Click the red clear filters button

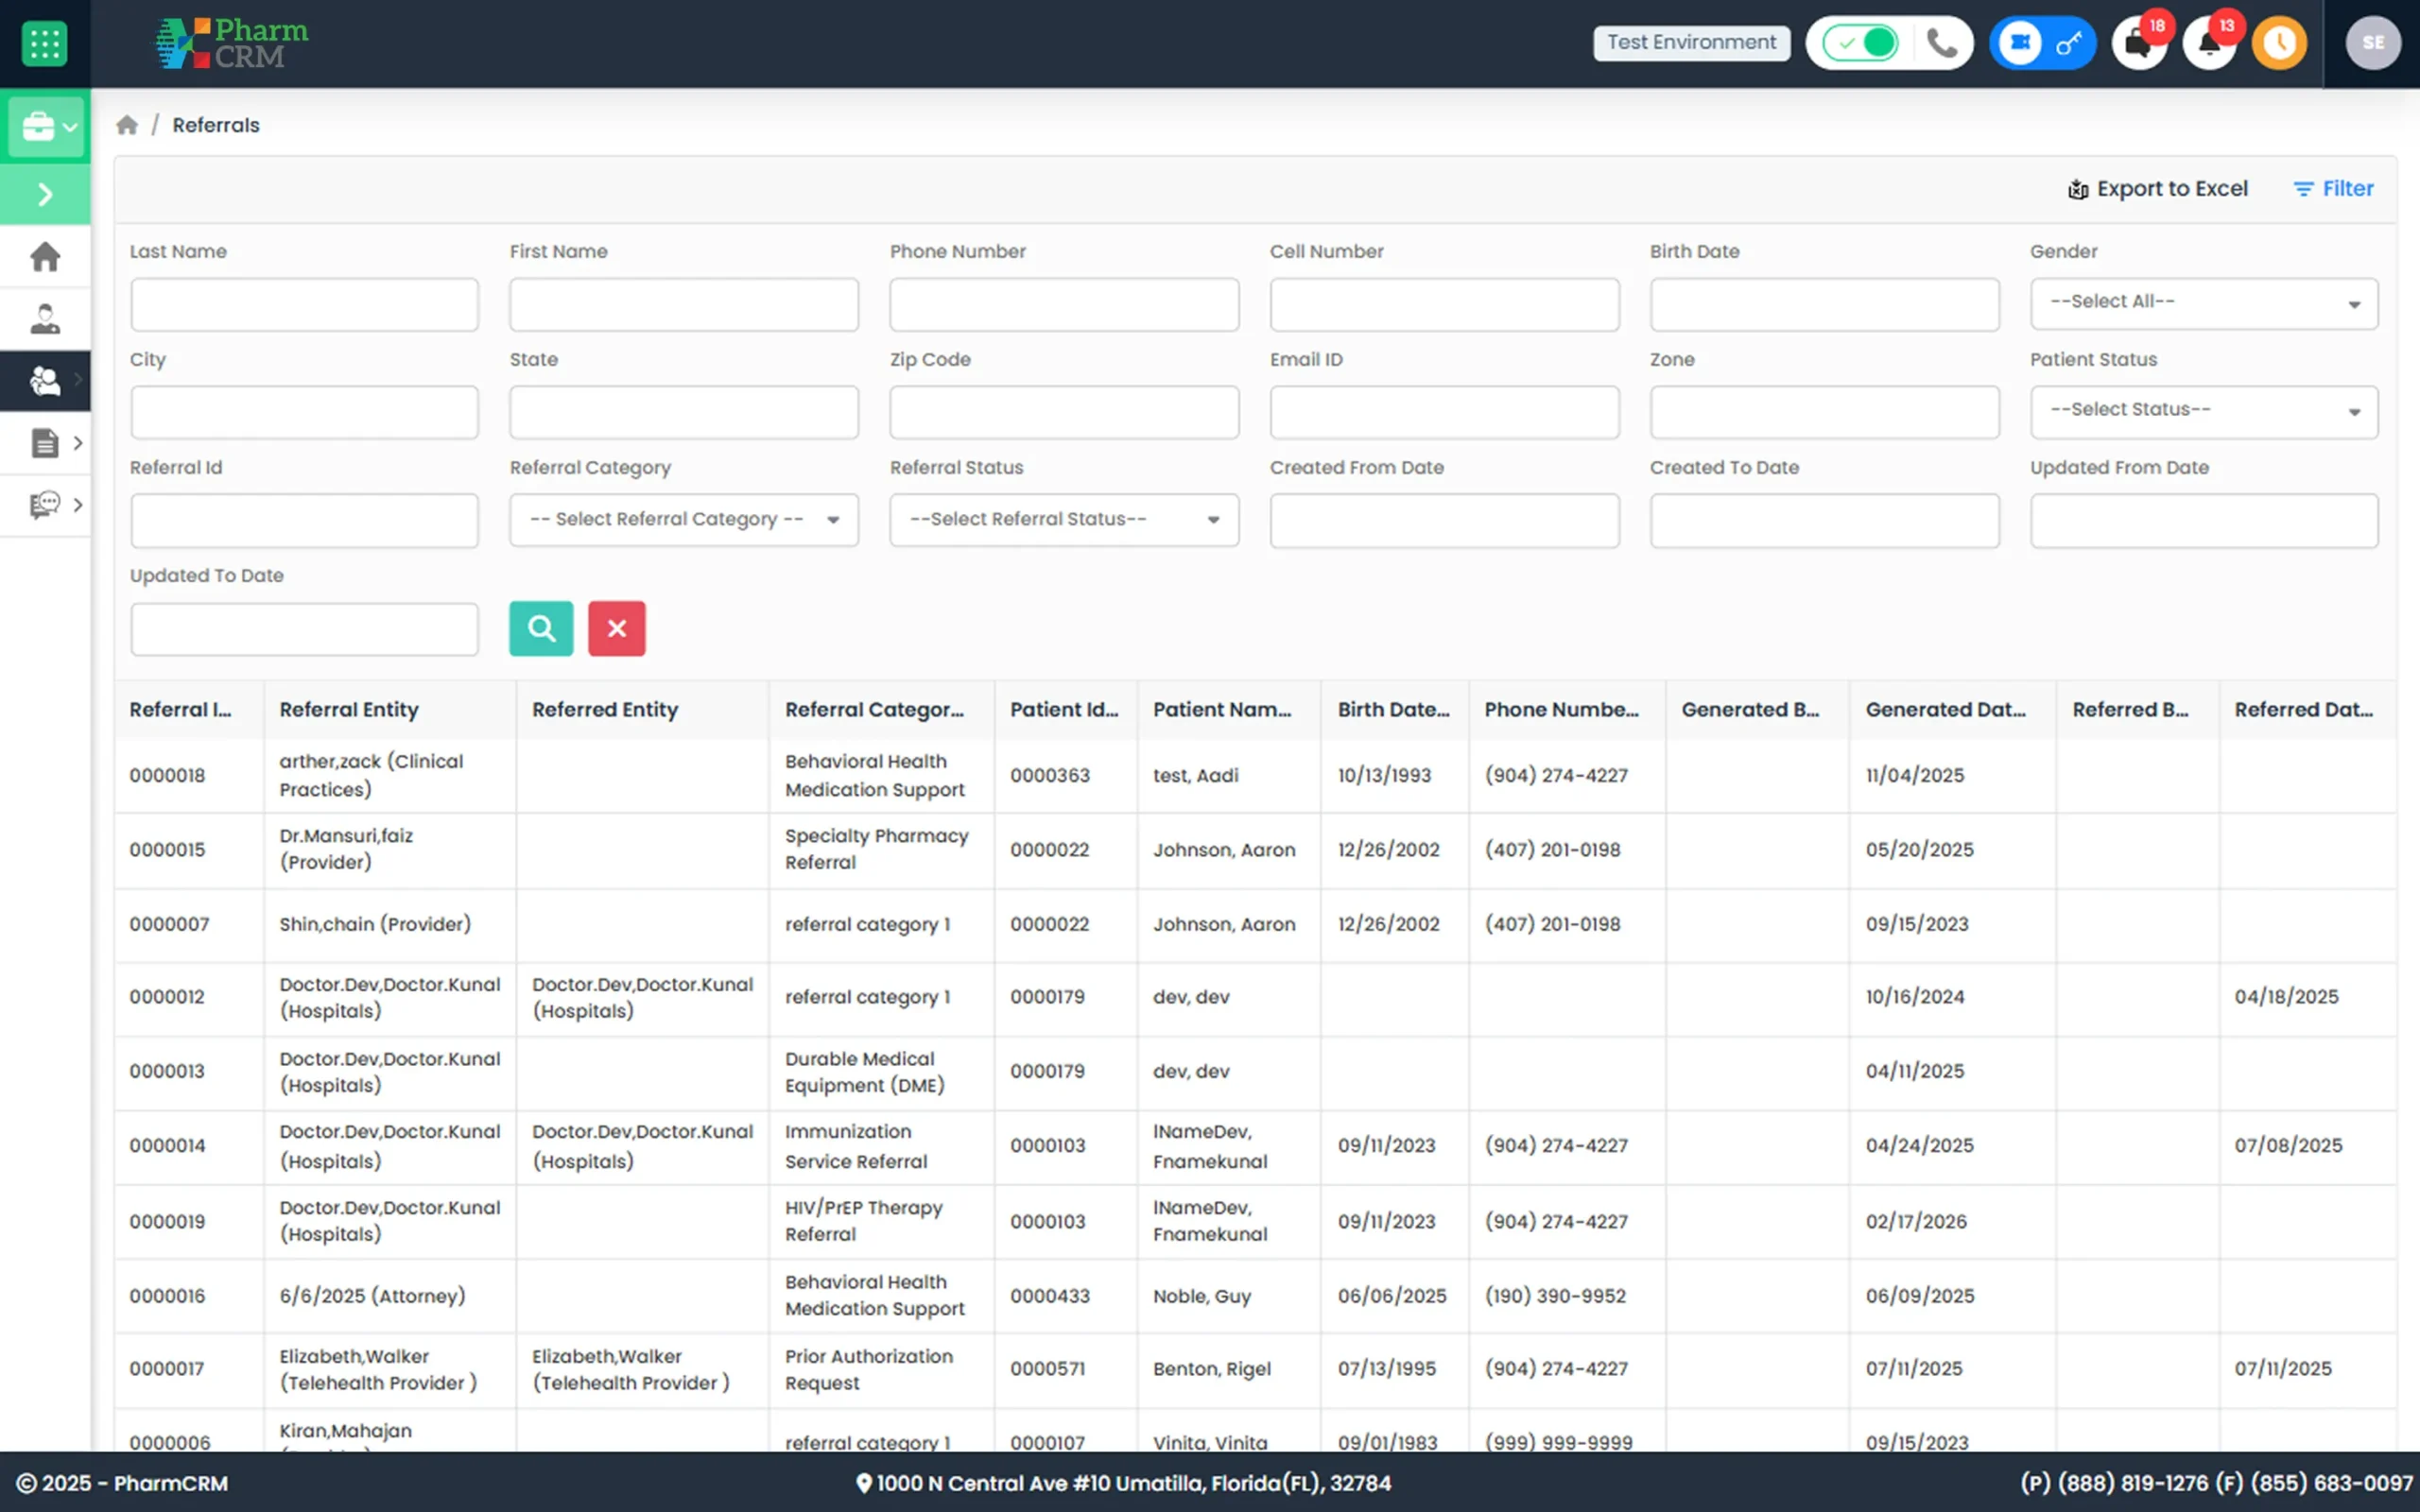pos(617,628)
